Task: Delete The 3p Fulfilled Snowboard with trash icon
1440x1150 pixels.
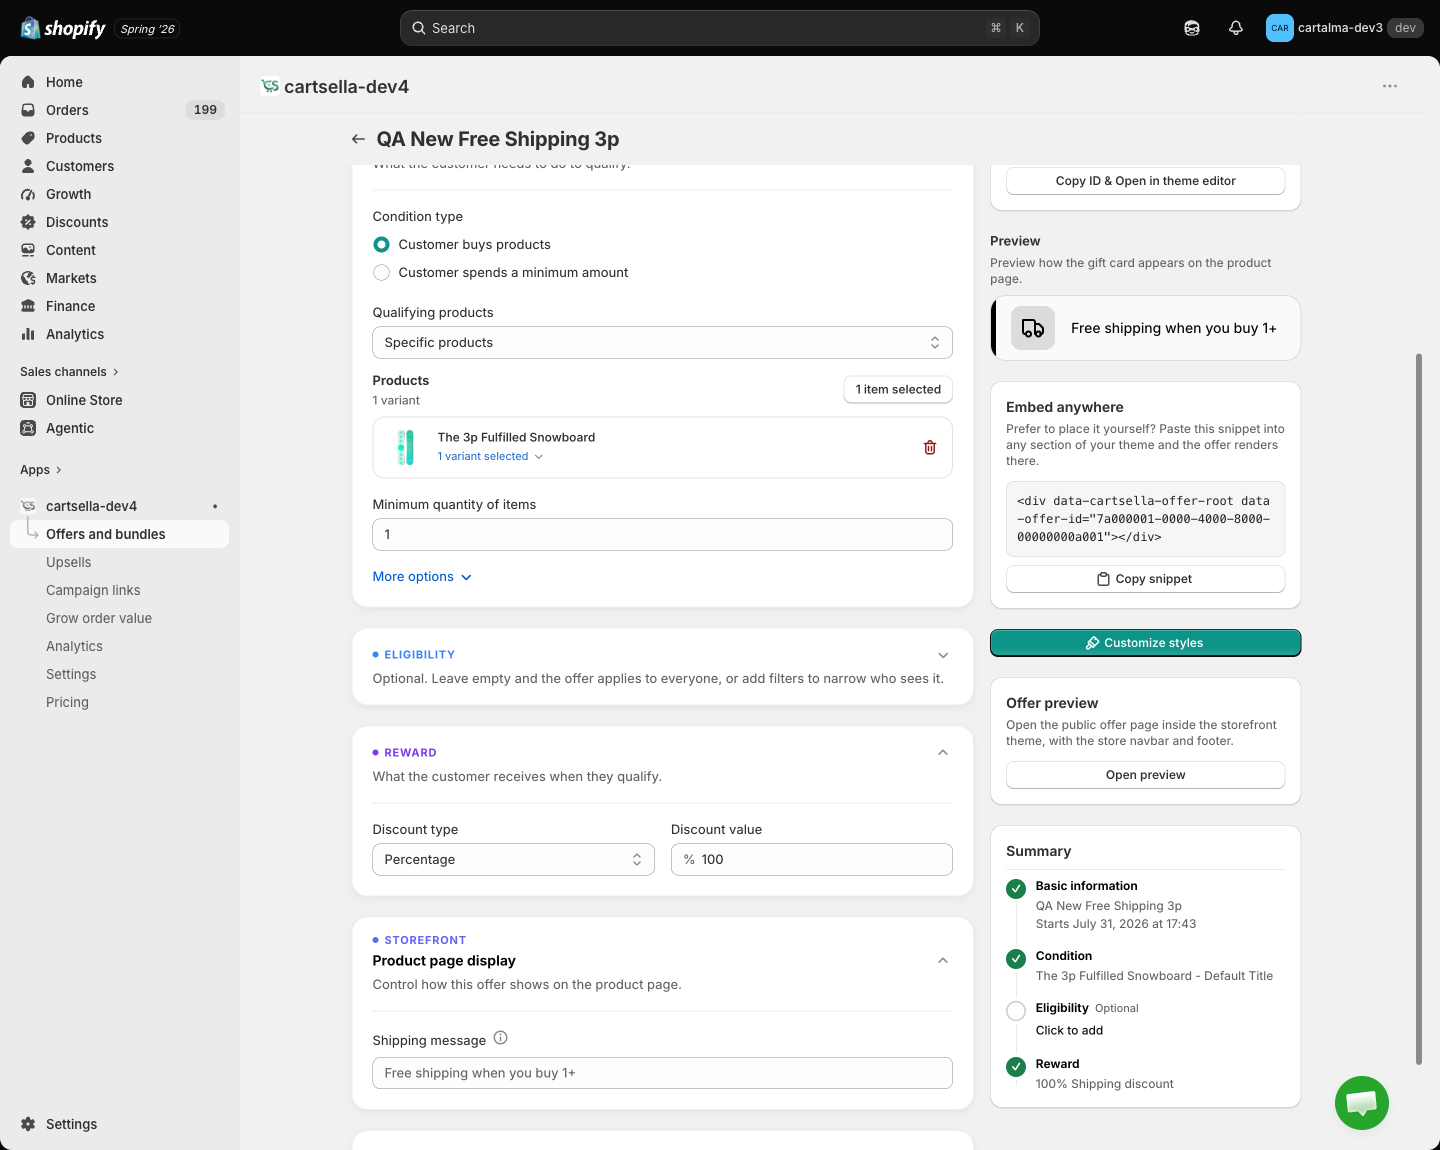Action: coord(930,447)
